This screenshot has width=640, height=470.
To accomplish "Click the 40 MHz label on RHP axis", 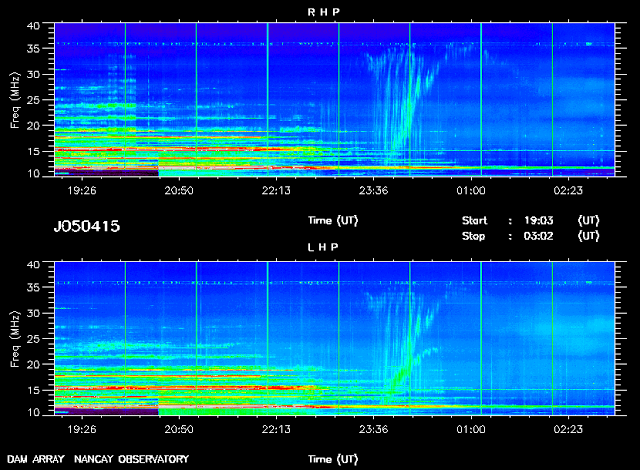I will 33,26.
